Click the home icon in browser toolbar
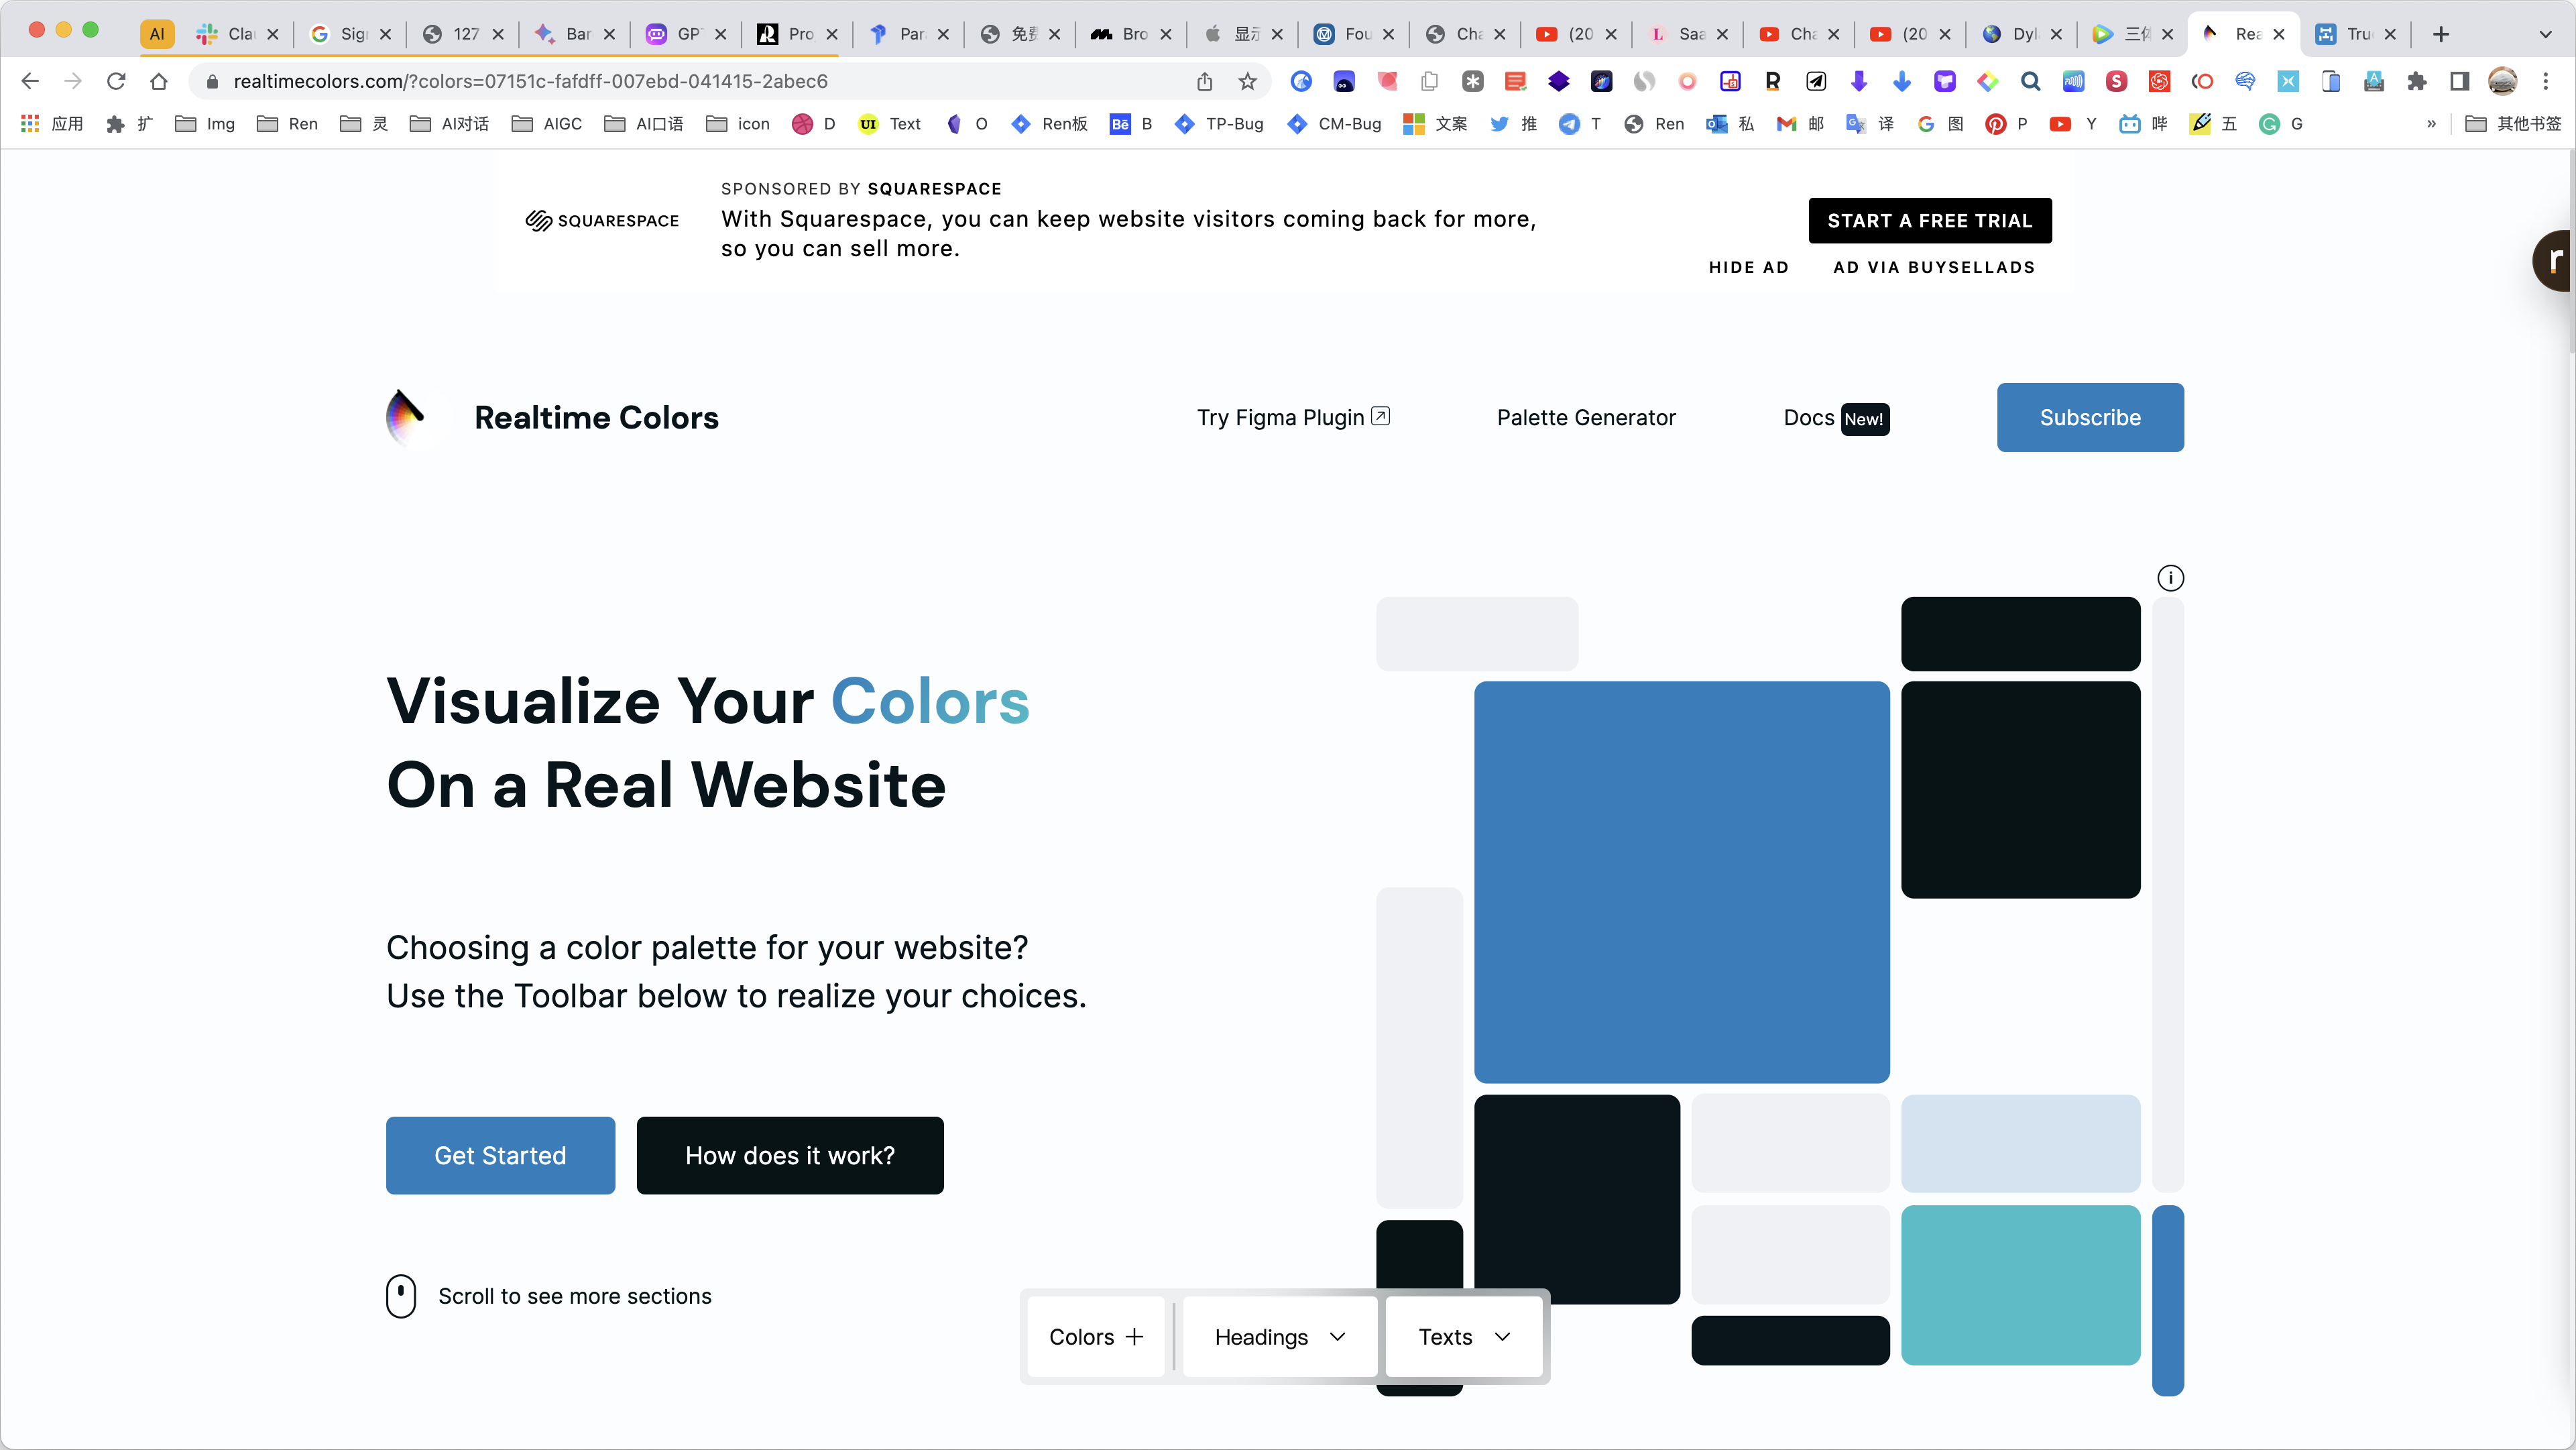The image size is (2576, 1450). tap(158, 81)
